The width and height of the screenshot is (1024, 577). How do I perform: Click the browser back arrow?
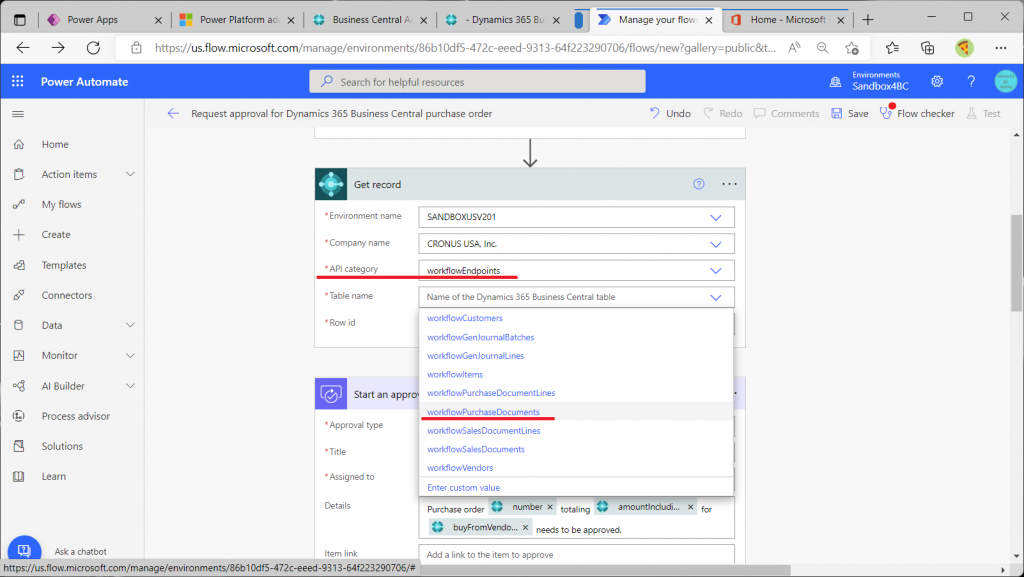coord(24,48)
